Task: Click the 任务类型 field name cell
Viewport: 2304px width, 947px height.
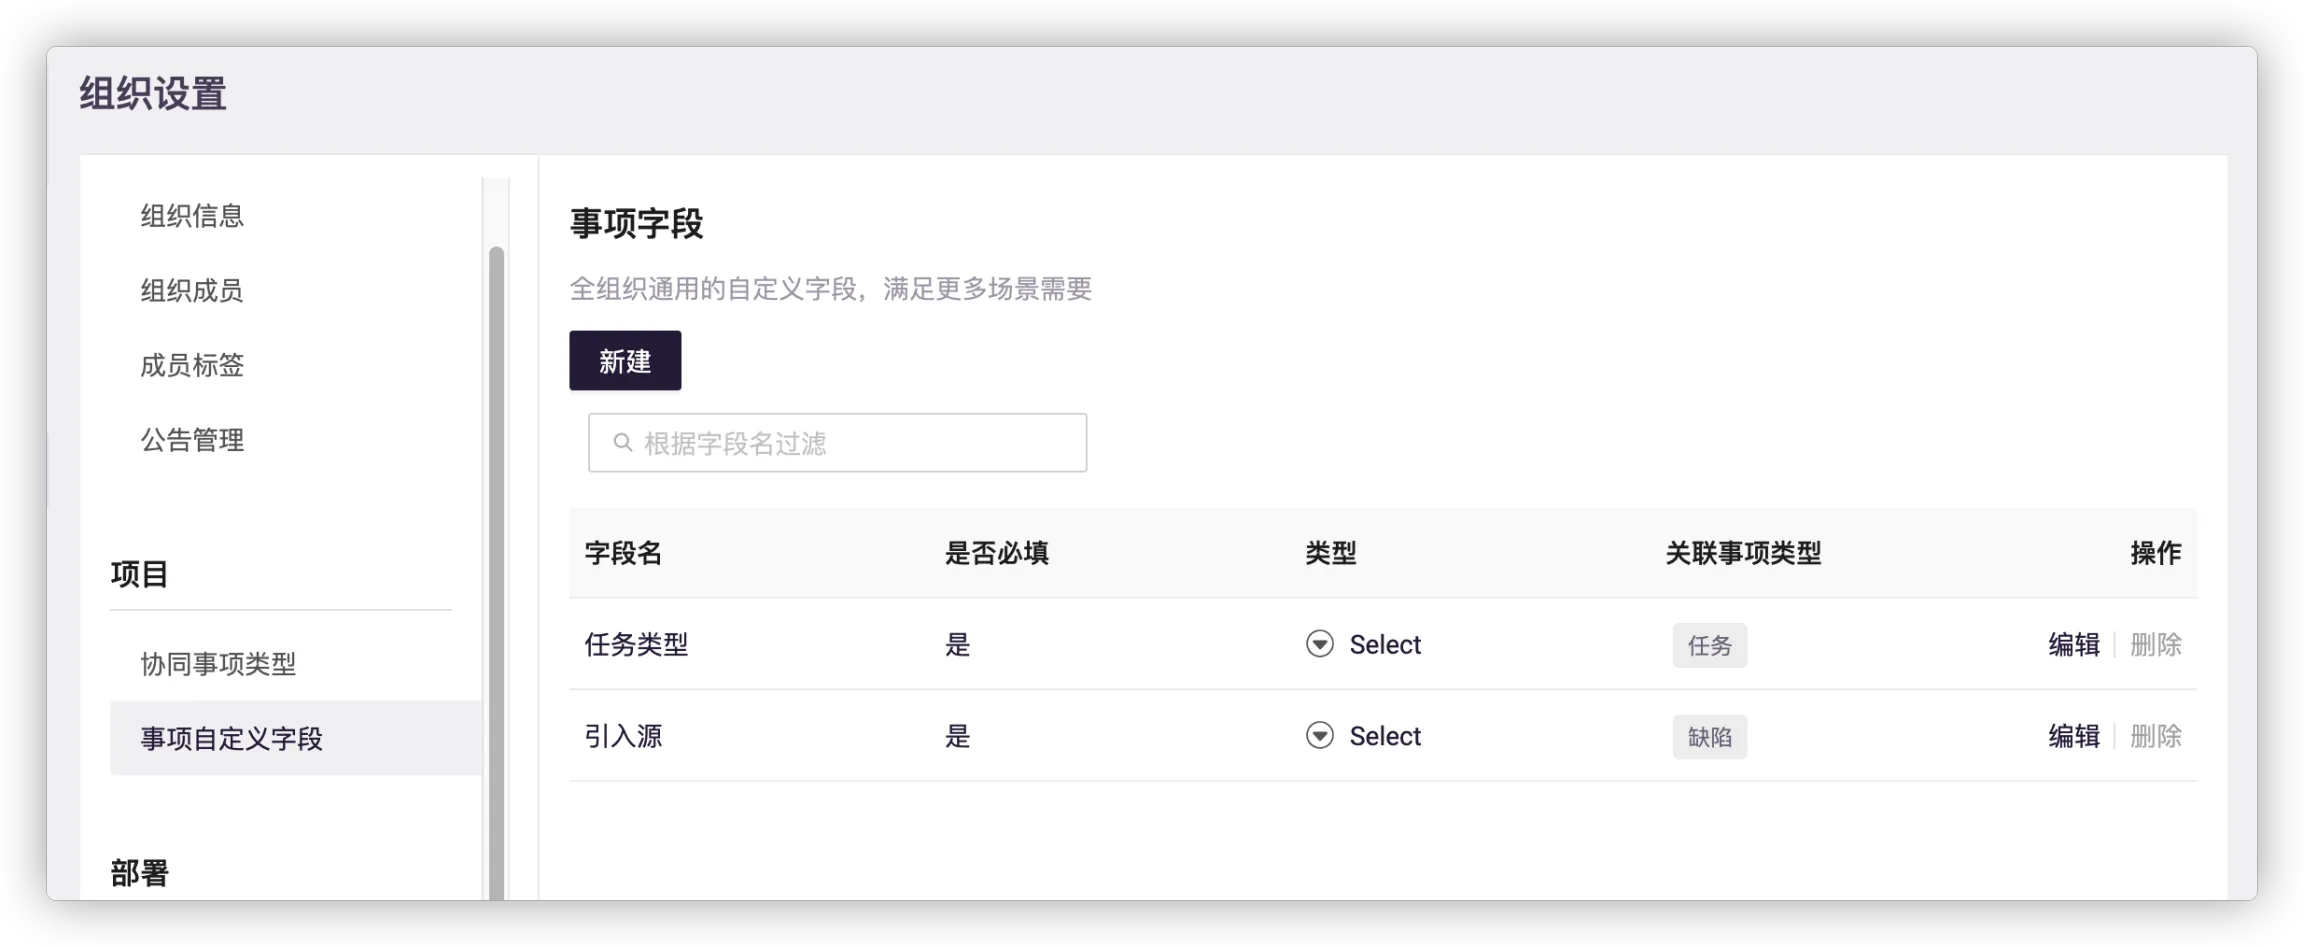Action: tap(636, 645)
